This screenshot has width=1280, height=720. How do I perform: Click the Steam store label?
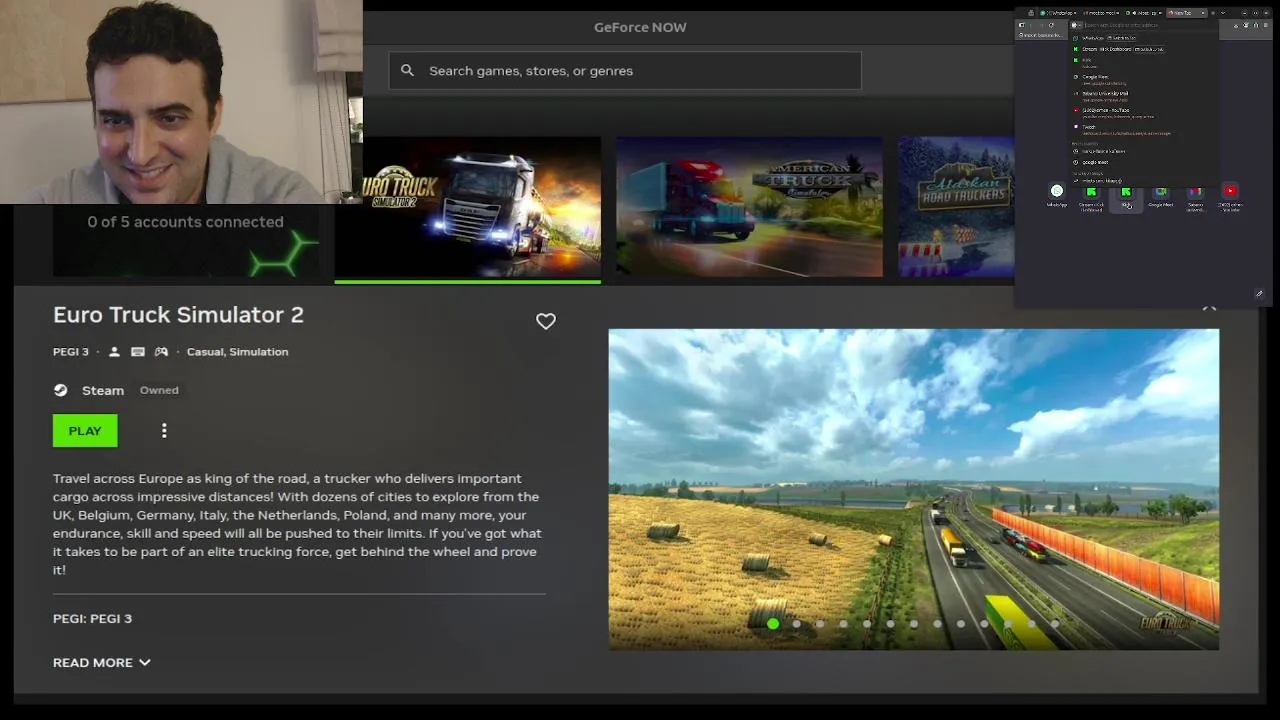click(103, 390)
